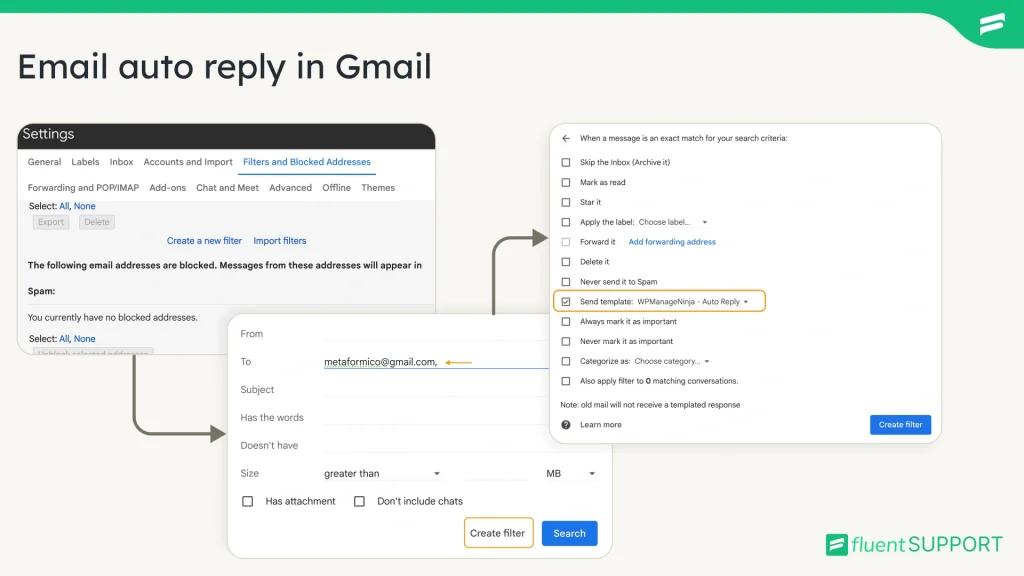Click blue Create filter button
This screenshot has height=576, width=1024.
(x=900, y=424)
